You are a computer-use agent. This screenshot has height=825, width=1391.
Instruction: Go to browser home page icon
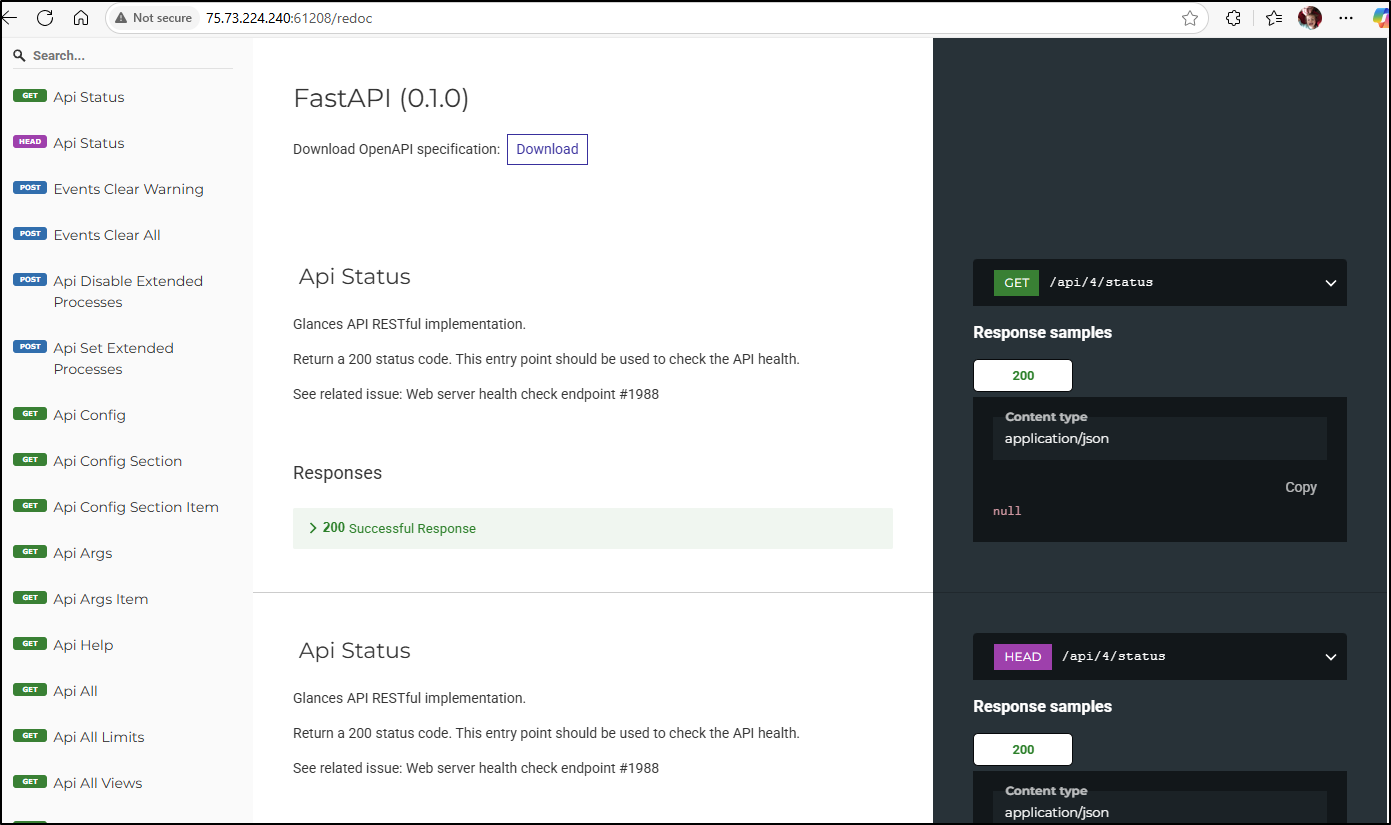tap(81, 18)
